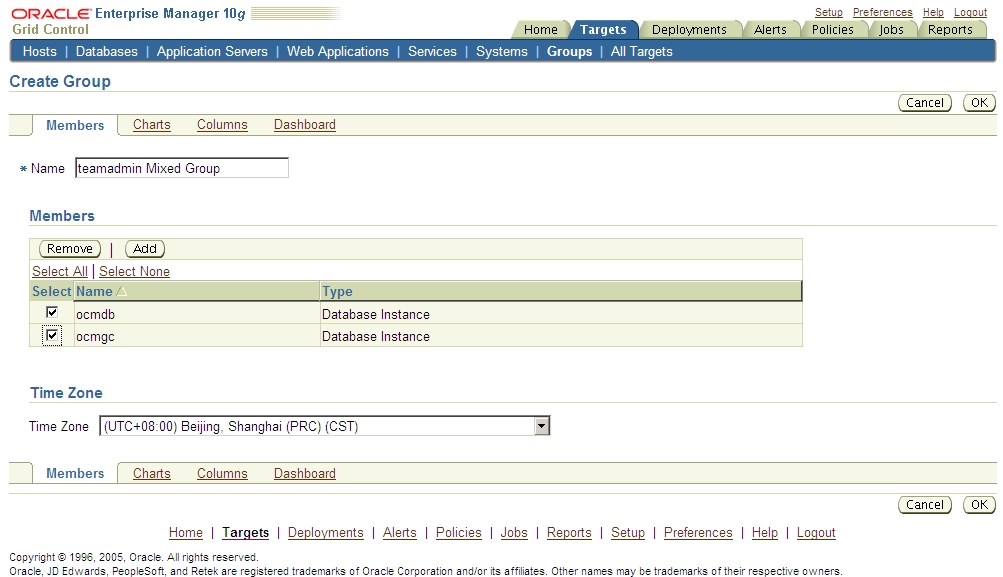This screenshot has height=577, width=1003.
Task: Go to the Policies main tab
Action: 832,29
